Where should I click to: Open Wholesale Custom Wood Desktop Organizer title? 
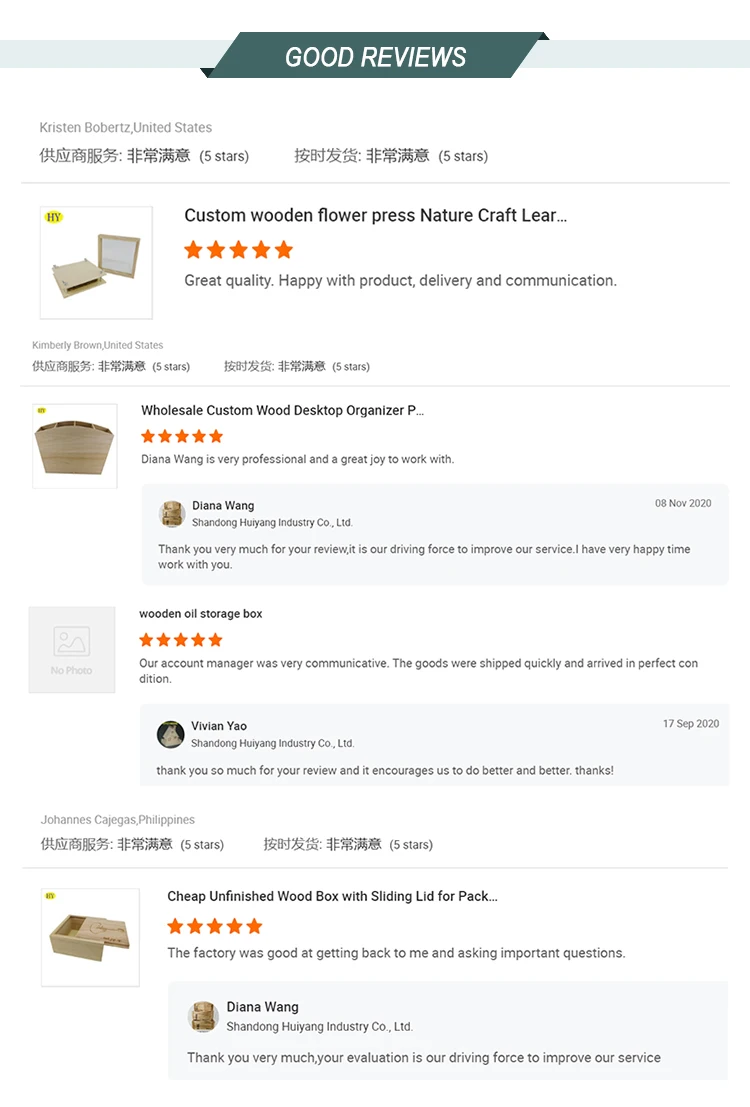pyautogui.click(x=282, y=410)
